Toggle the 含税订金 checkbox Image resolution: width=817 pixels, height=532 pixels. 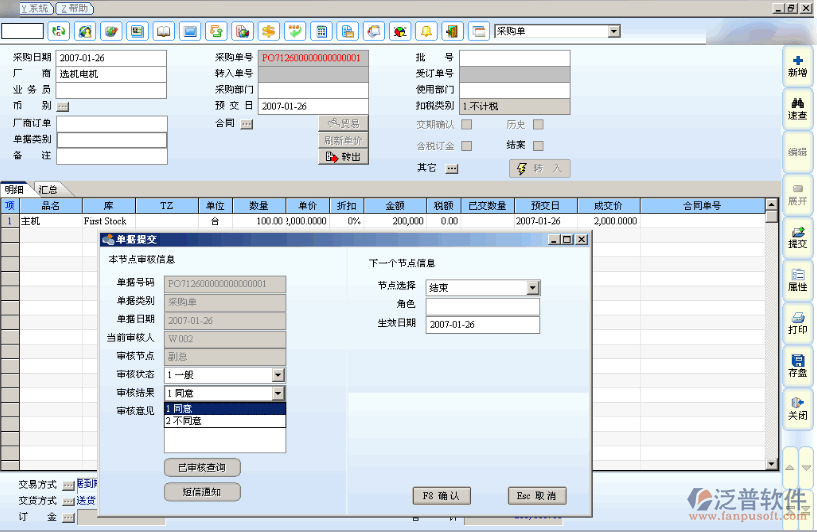point(466,146)
